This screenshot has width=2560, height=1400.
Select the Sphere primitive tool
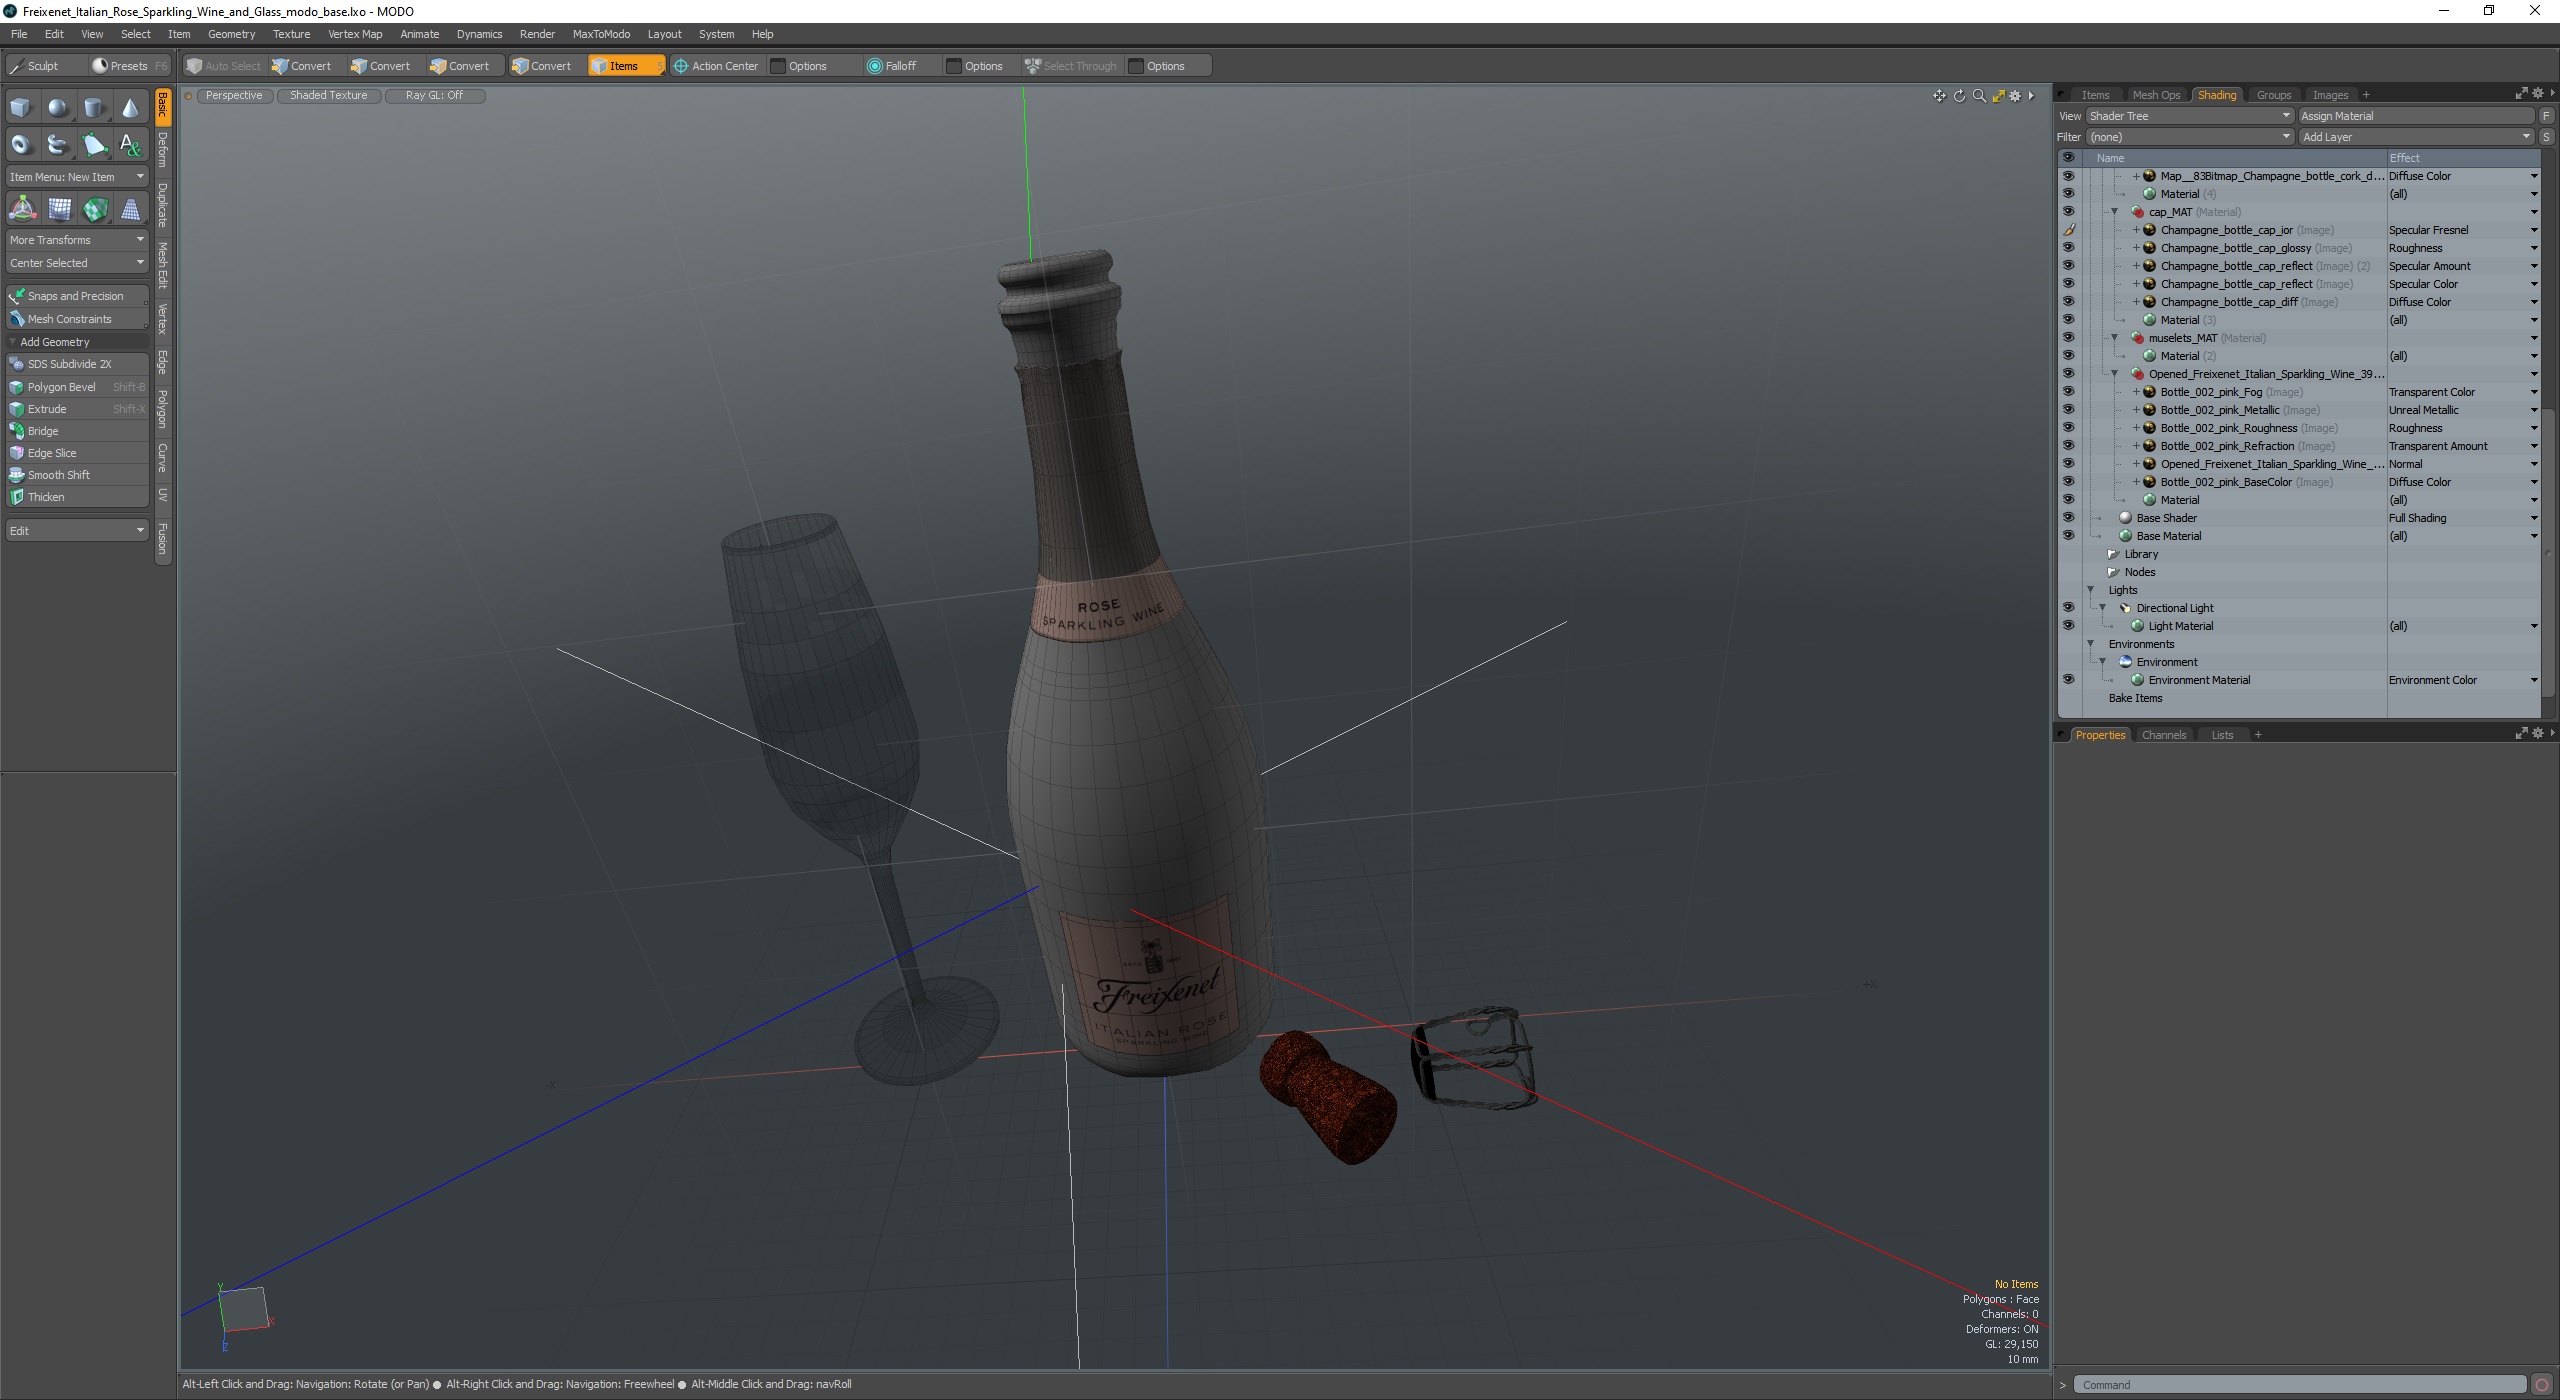click(x=58, y=108)
